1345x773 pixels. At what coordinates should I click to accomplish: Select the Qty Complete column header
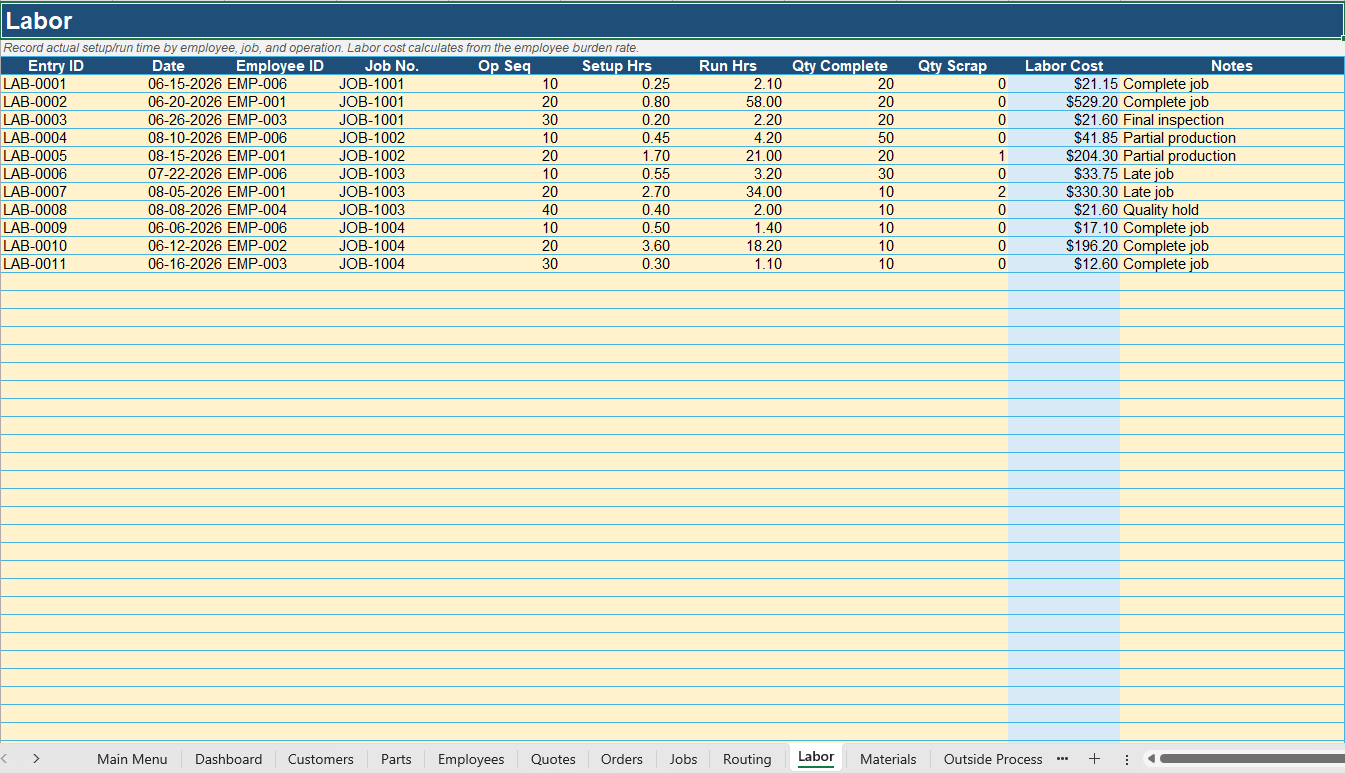coord(840,66)
